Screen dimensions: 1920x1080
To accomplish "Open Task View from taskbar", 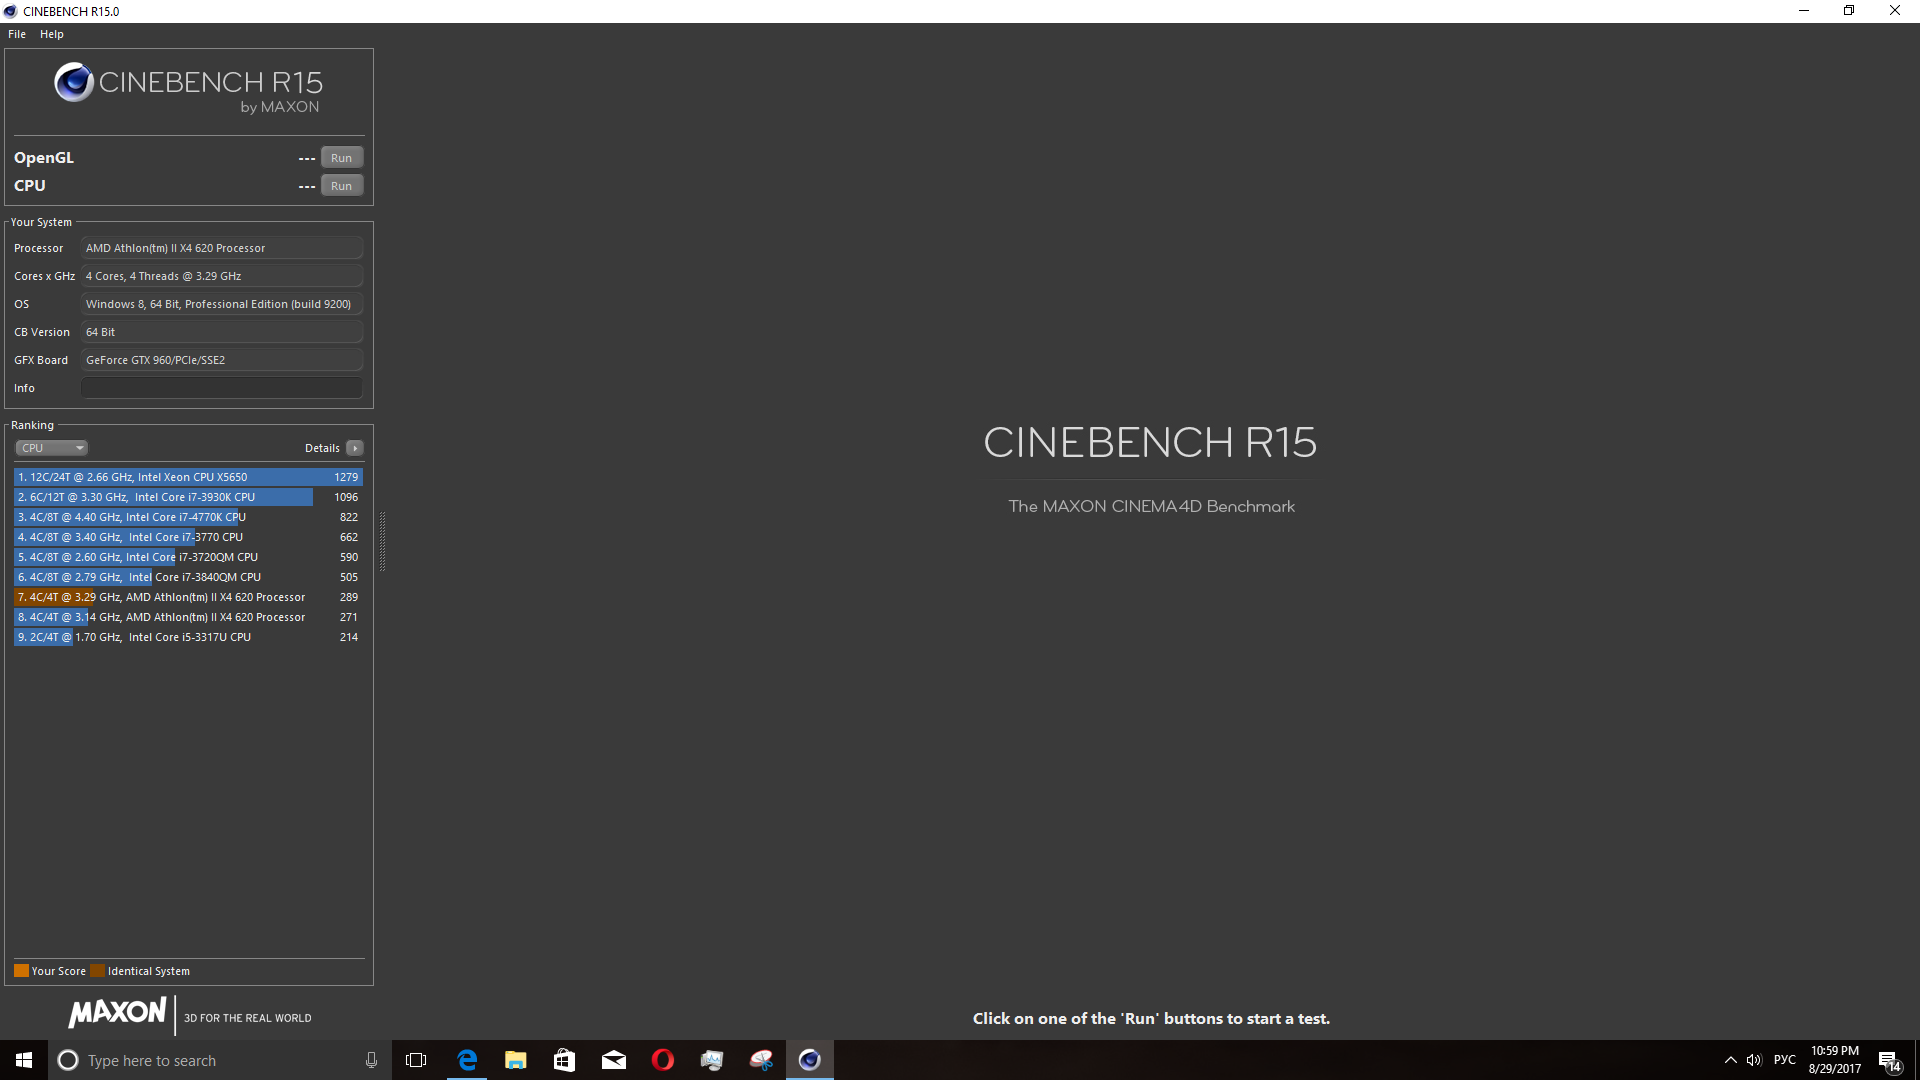I will click(416, 1060).
